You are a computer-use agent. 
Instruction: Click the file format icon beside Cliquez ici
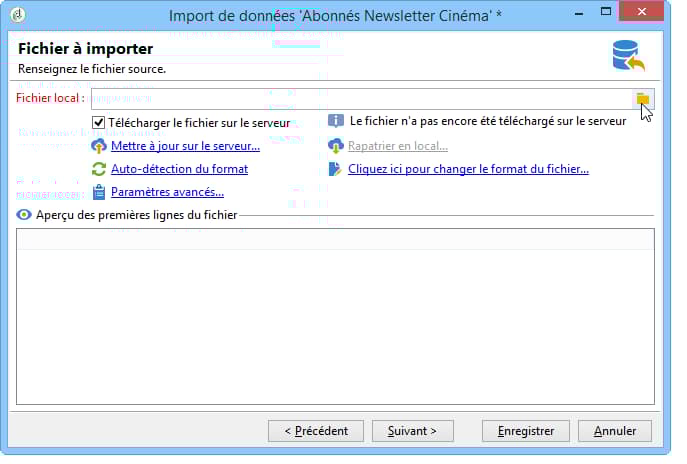(335, 169)
